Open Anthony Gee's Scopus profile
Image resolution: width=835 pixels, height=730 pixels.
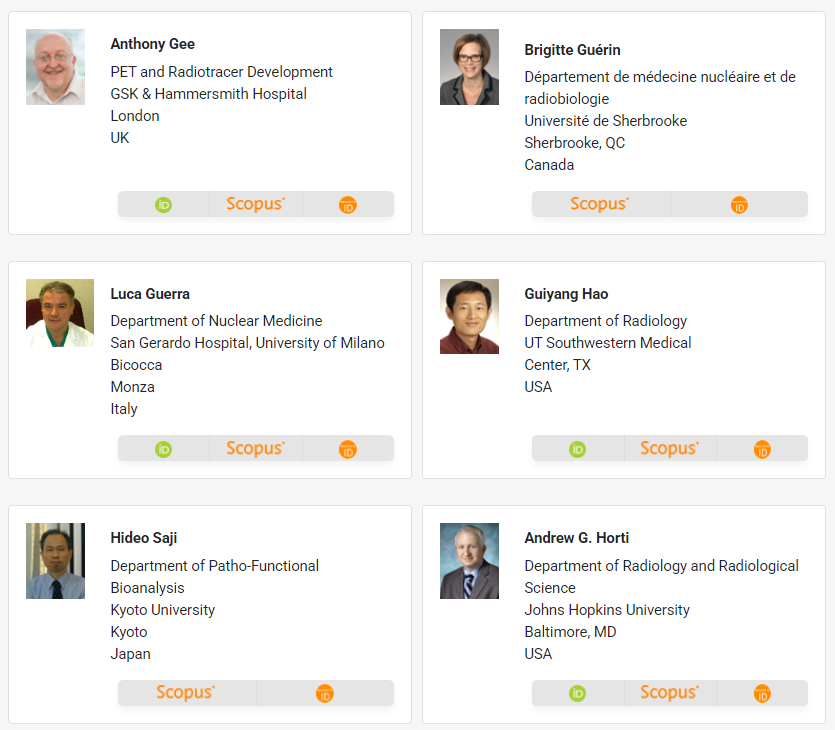[x=256, y=204]
